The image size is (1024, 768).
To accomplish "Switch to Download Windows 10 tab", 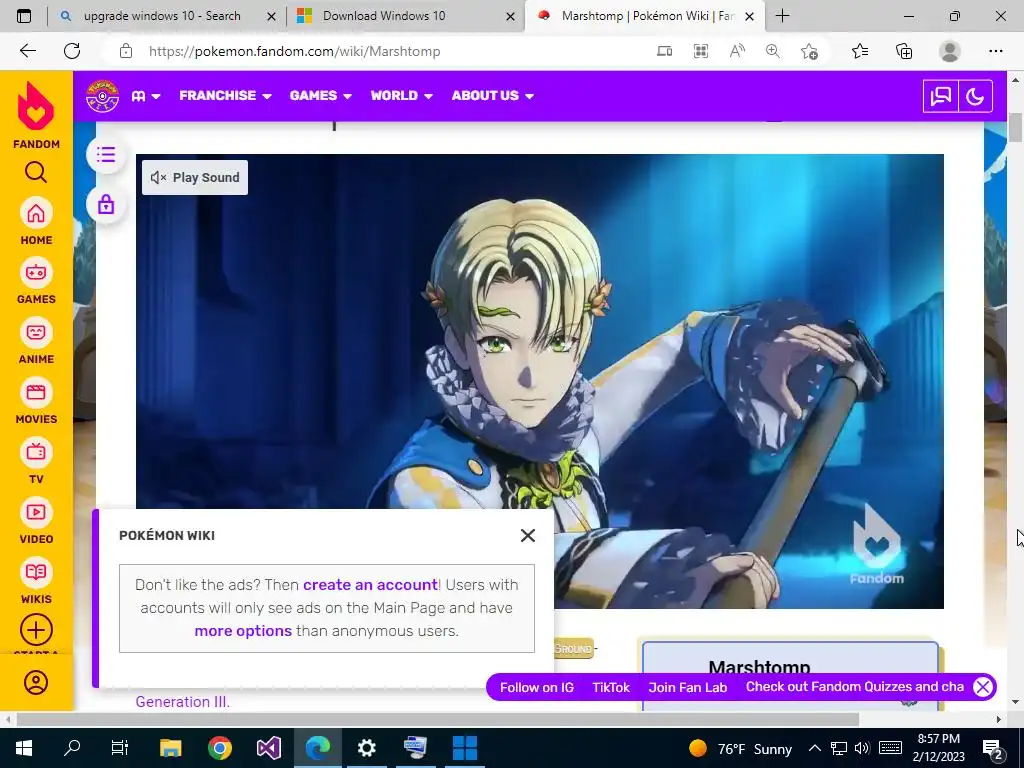I will (405, 16).
